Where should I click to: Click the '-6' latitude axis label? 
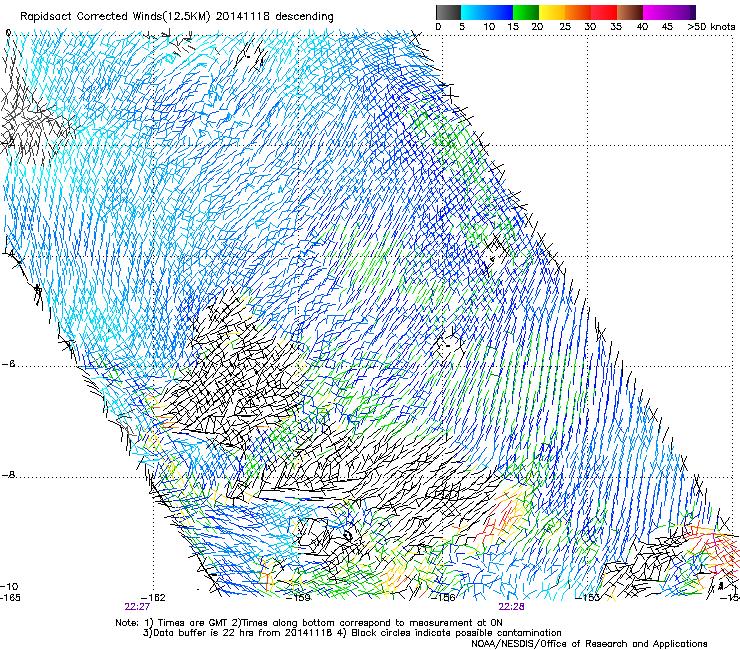coord(8,364)
